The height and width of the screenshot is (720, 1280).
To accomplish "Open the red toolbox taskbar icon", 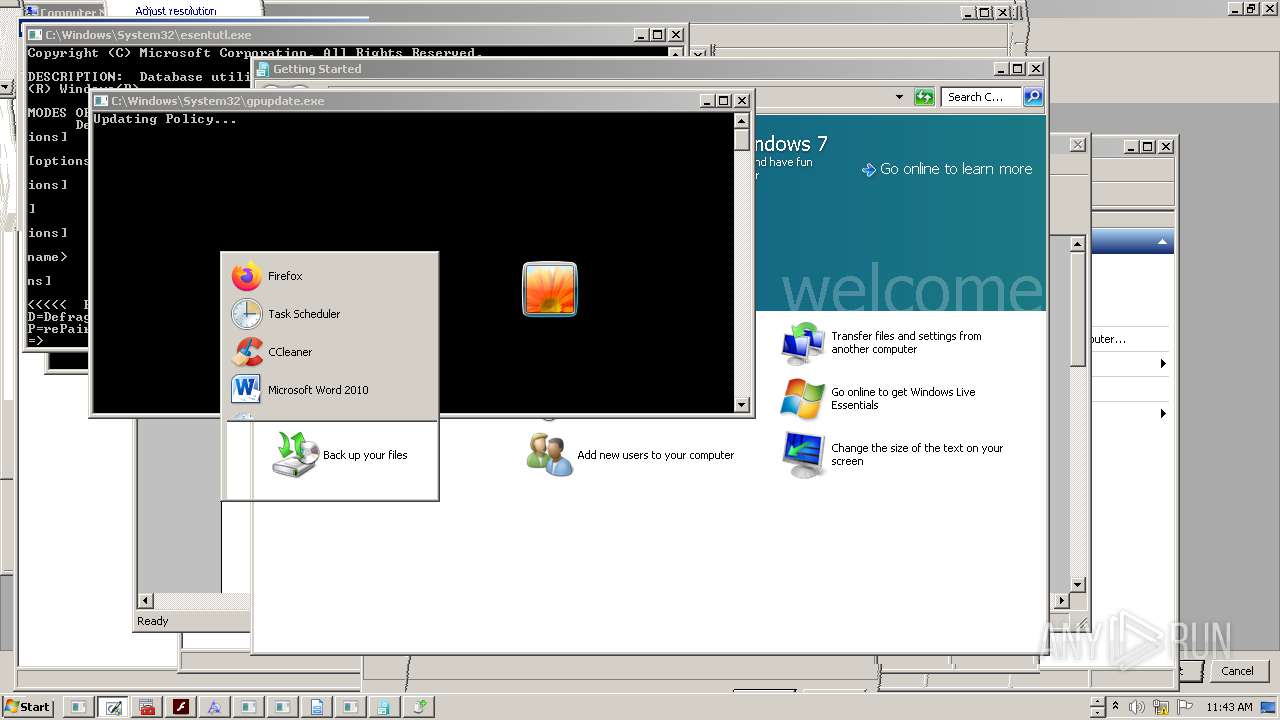I will pyautogui.click(x=147, y=707).
